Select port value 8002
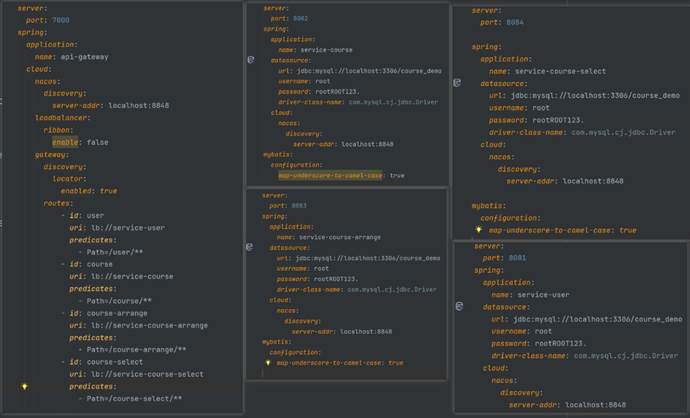 [301, 18]
